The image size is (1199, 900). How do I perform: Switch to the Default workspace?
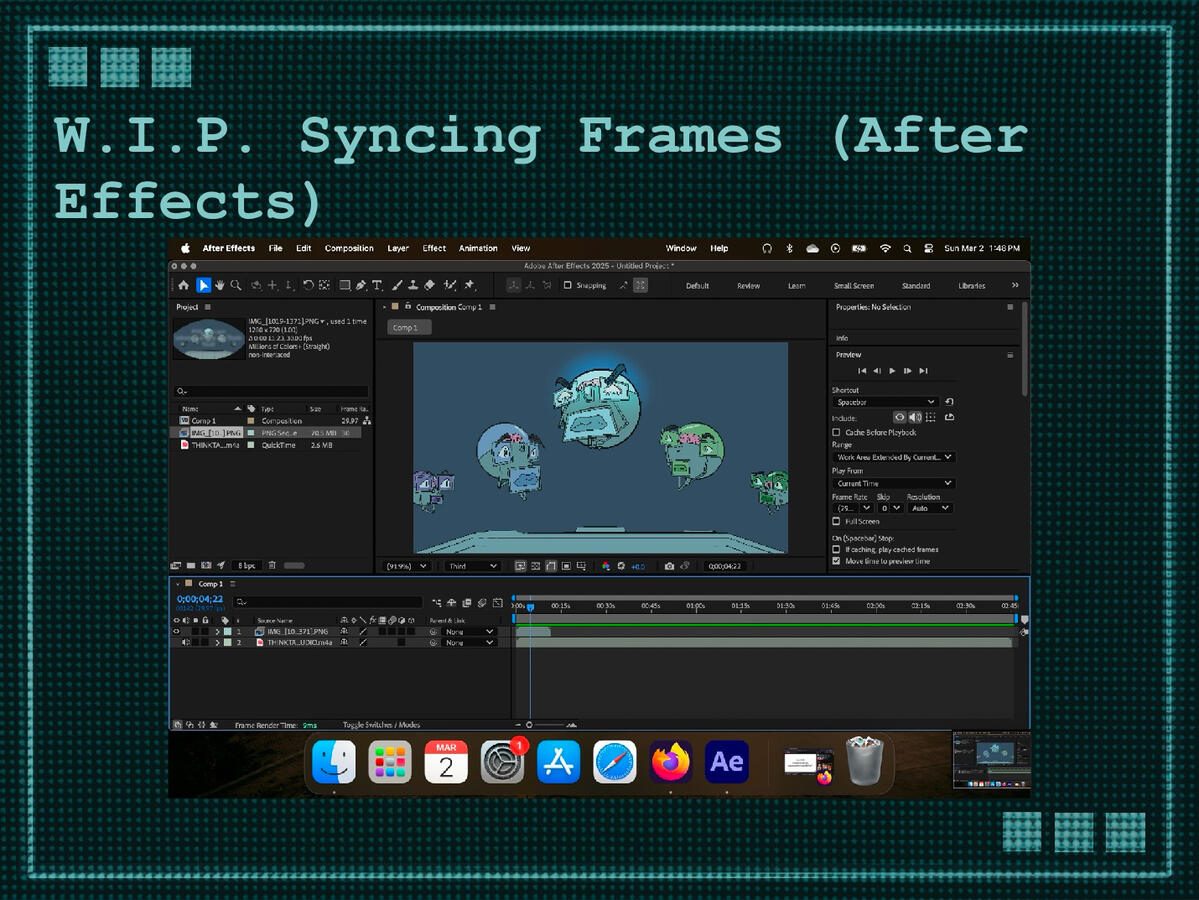(696, 285)
